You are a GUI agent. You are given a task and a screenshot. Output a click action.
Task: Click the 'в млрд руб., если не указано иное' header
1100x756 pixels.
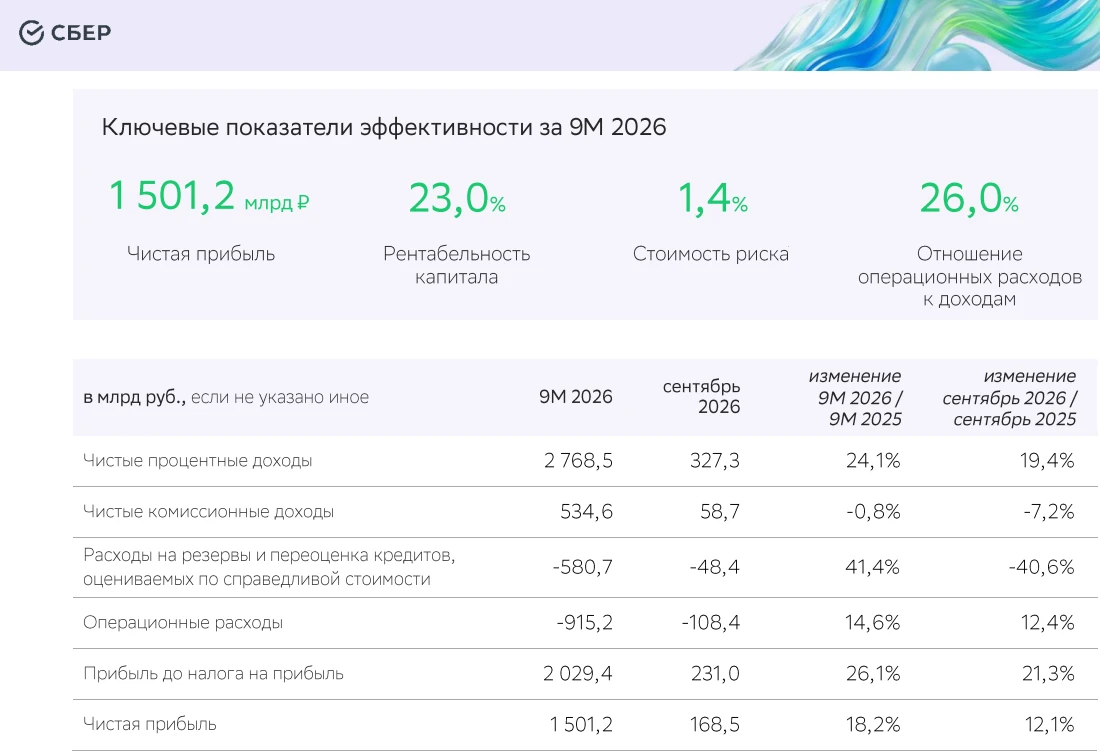point(226,397)
